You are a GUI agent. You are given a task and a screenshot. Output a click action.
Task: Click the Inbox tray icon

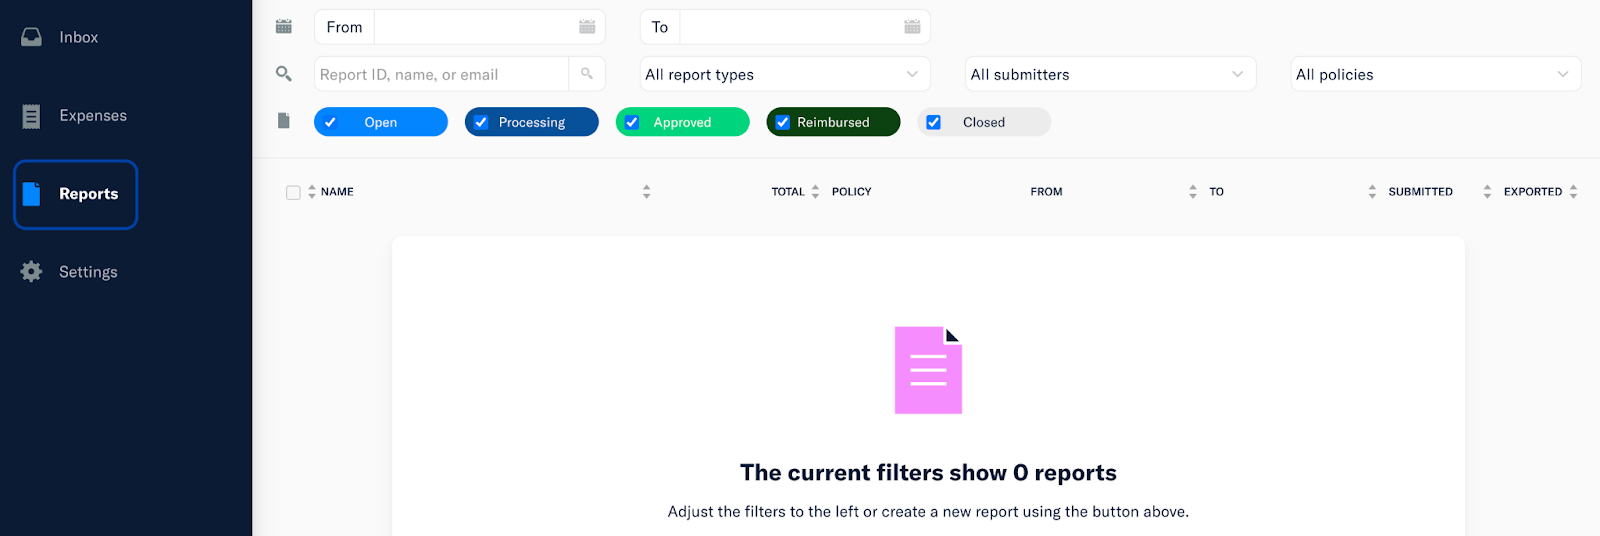click(x=32, y=37)
